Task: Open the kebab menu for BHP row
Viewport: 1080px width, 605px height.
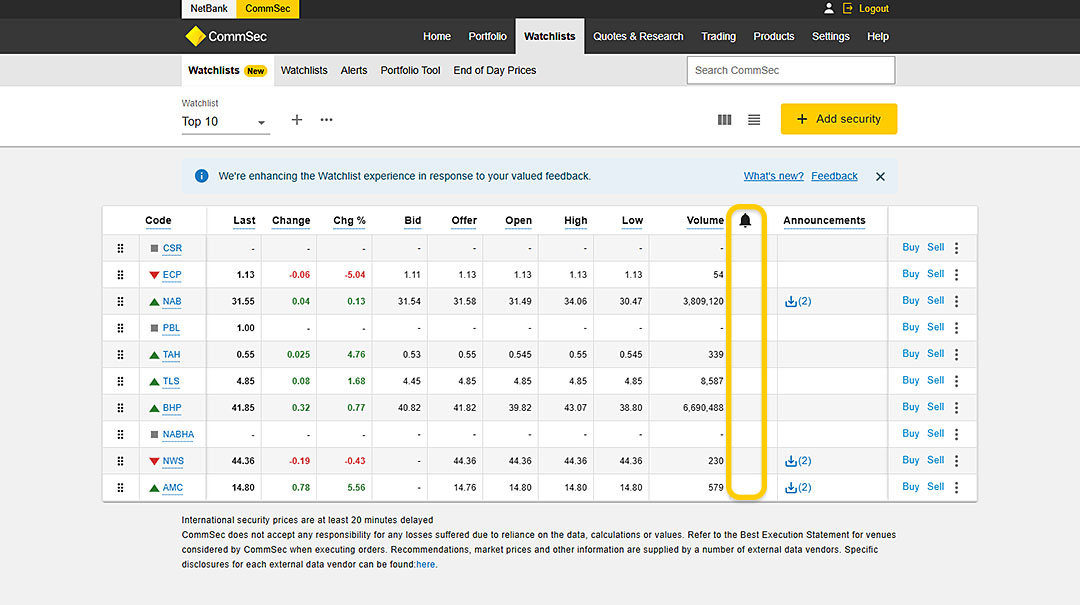Action: click(x=957, y=407)
